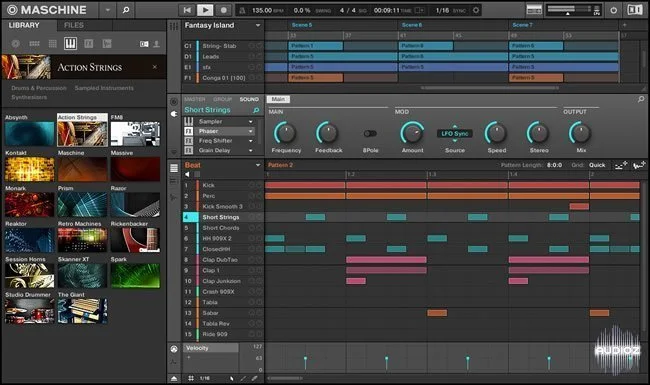The height and width of the screenshot is (385, 650).
Task: Select the String- Stab group C1
Action: tap(223, 46)
